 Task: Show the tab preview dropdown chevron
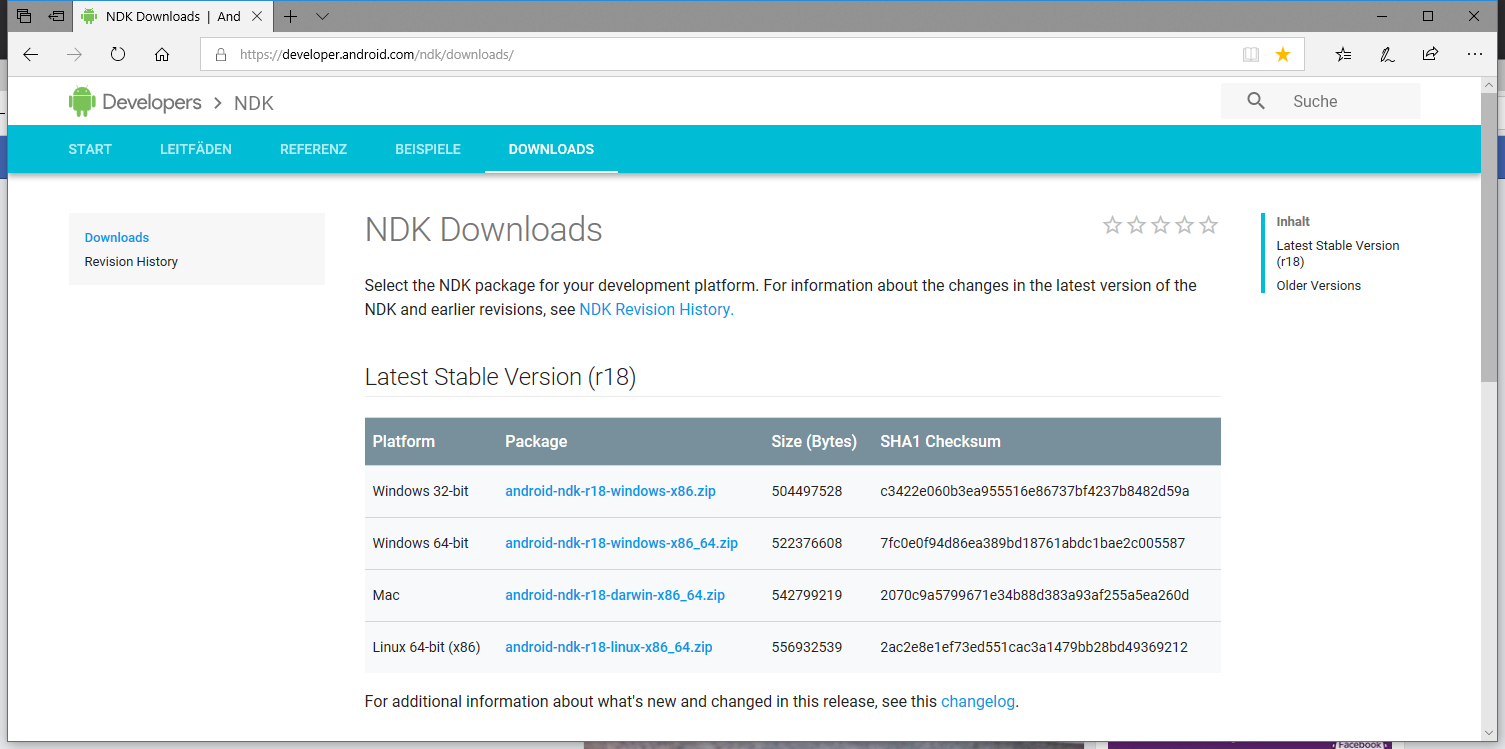coord(322,16)
